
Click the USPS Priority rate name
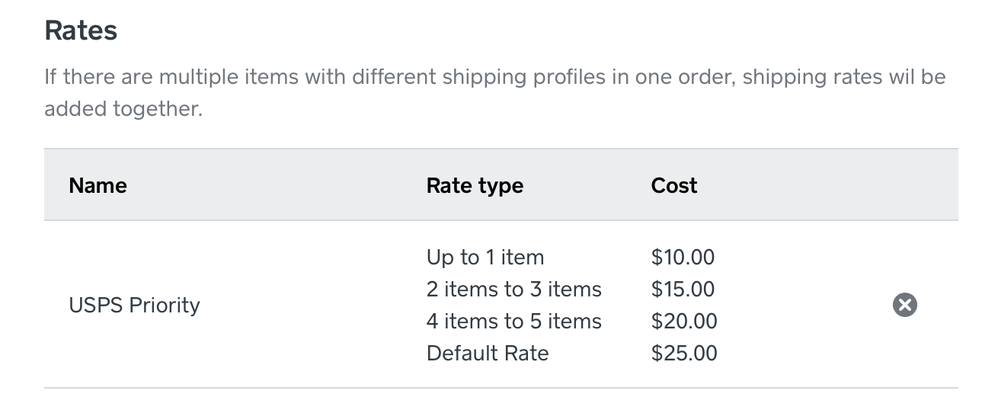134,305
